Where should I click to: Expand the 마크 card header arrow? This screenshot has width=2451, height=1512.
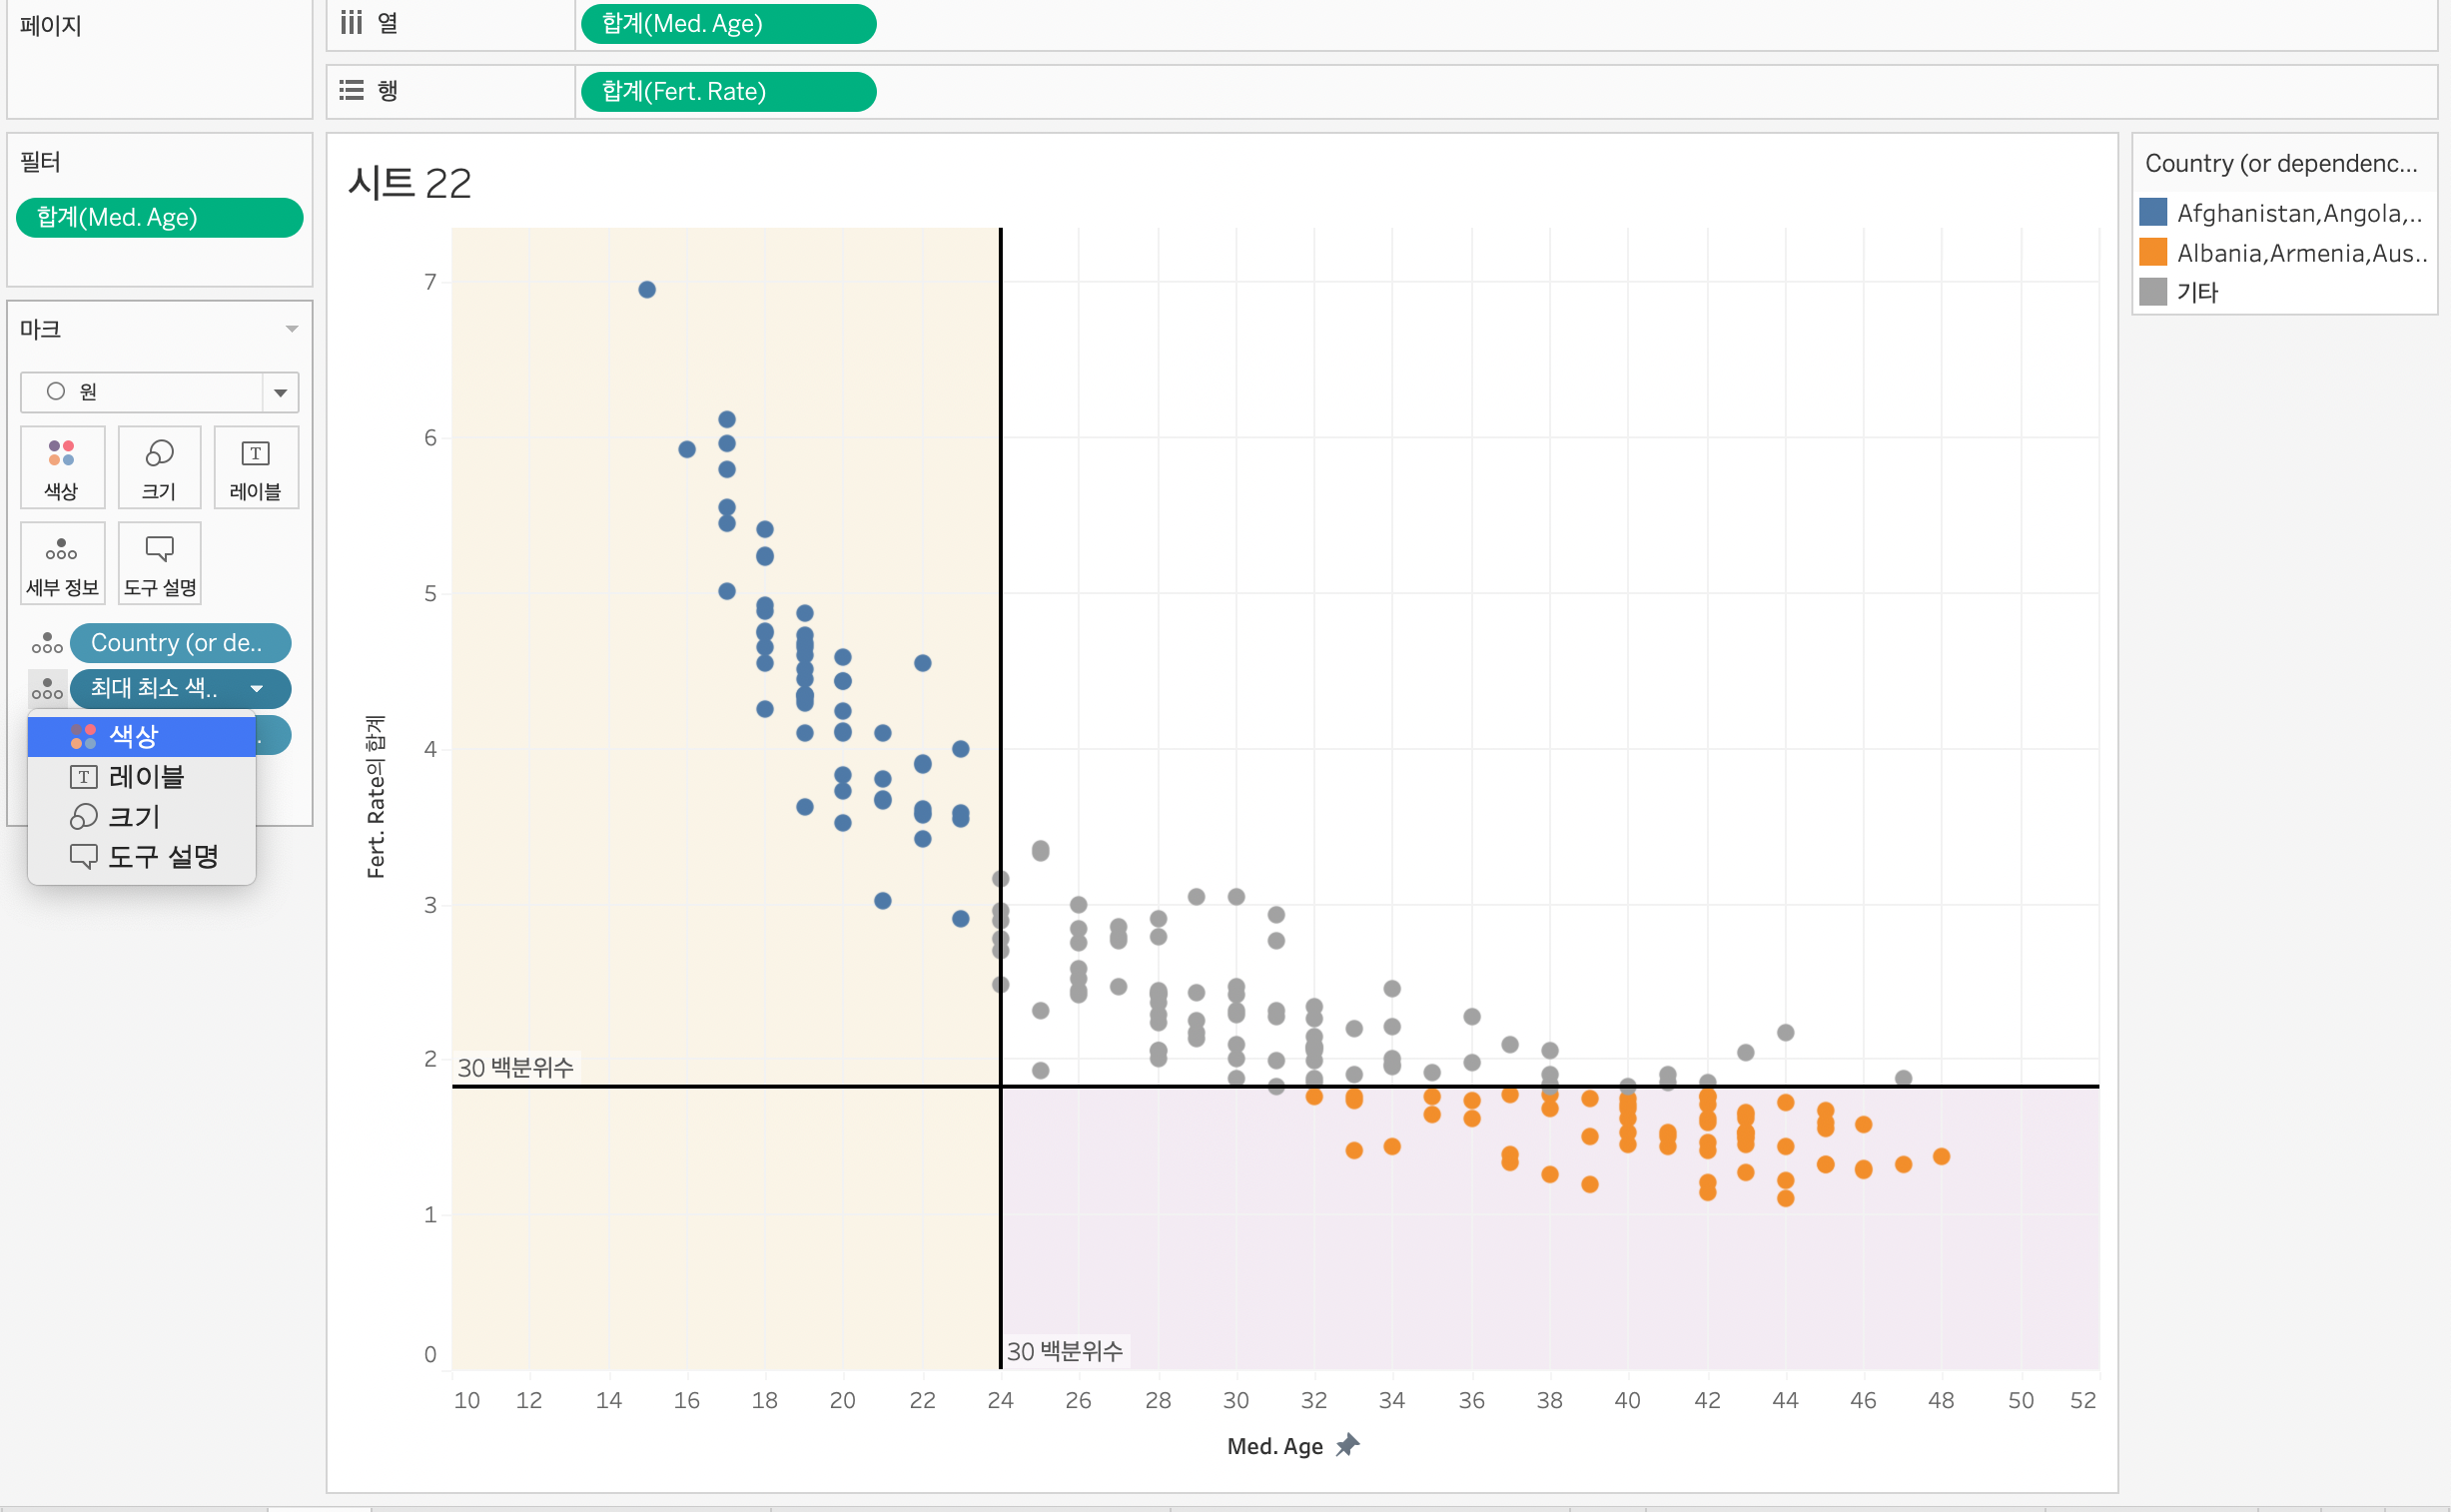(291, 329)
